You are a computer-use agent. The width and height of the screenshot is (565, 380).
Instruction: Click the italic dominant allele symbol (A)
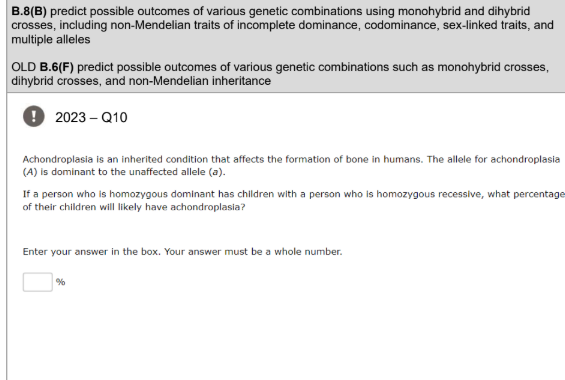point(30,172)
